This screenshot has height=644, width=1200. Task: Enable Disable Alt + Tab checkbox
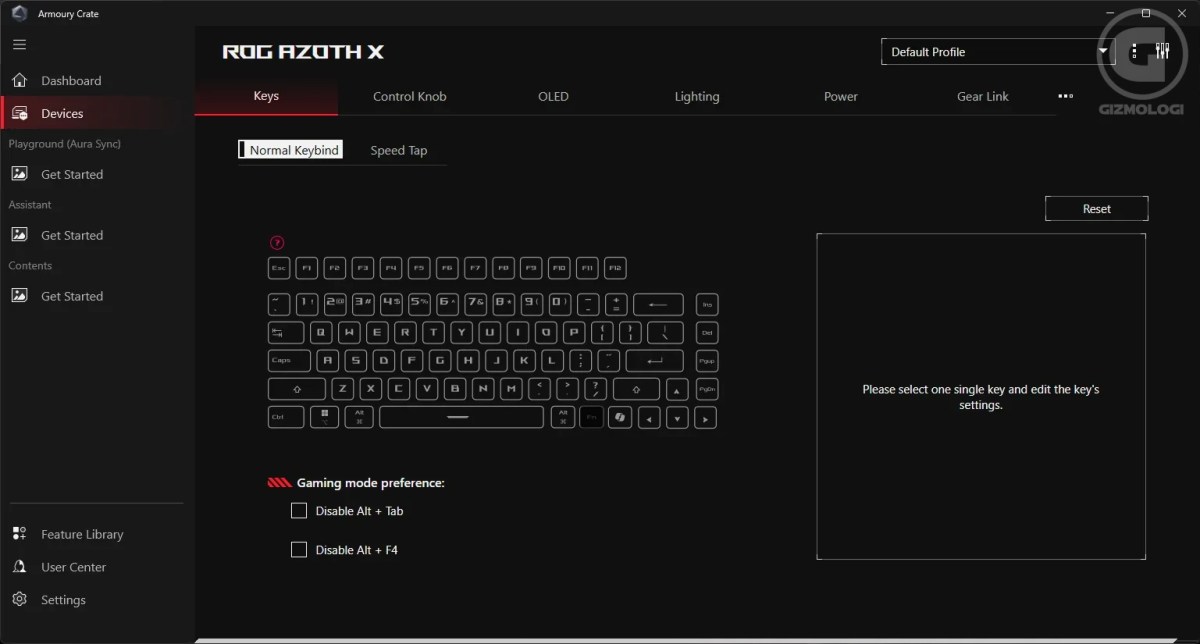click(x=298, y=511)
